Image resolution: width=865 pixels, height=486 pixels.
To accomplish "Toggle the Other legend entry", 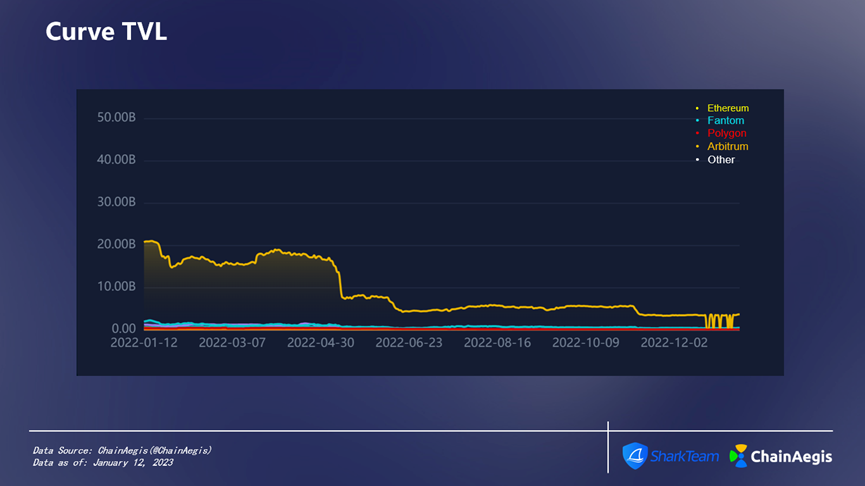I will click(x=716, y=159).
